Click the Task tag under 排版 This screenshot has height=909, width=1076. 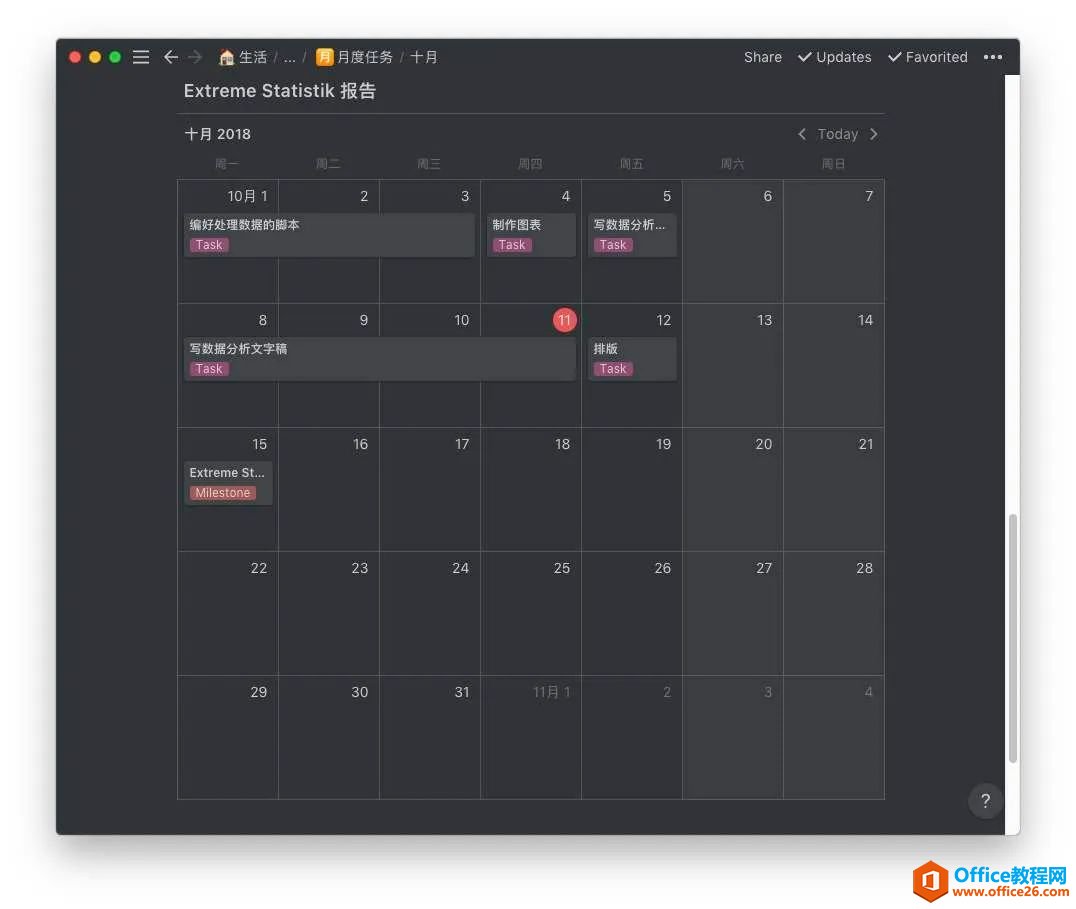pos(613,369)
